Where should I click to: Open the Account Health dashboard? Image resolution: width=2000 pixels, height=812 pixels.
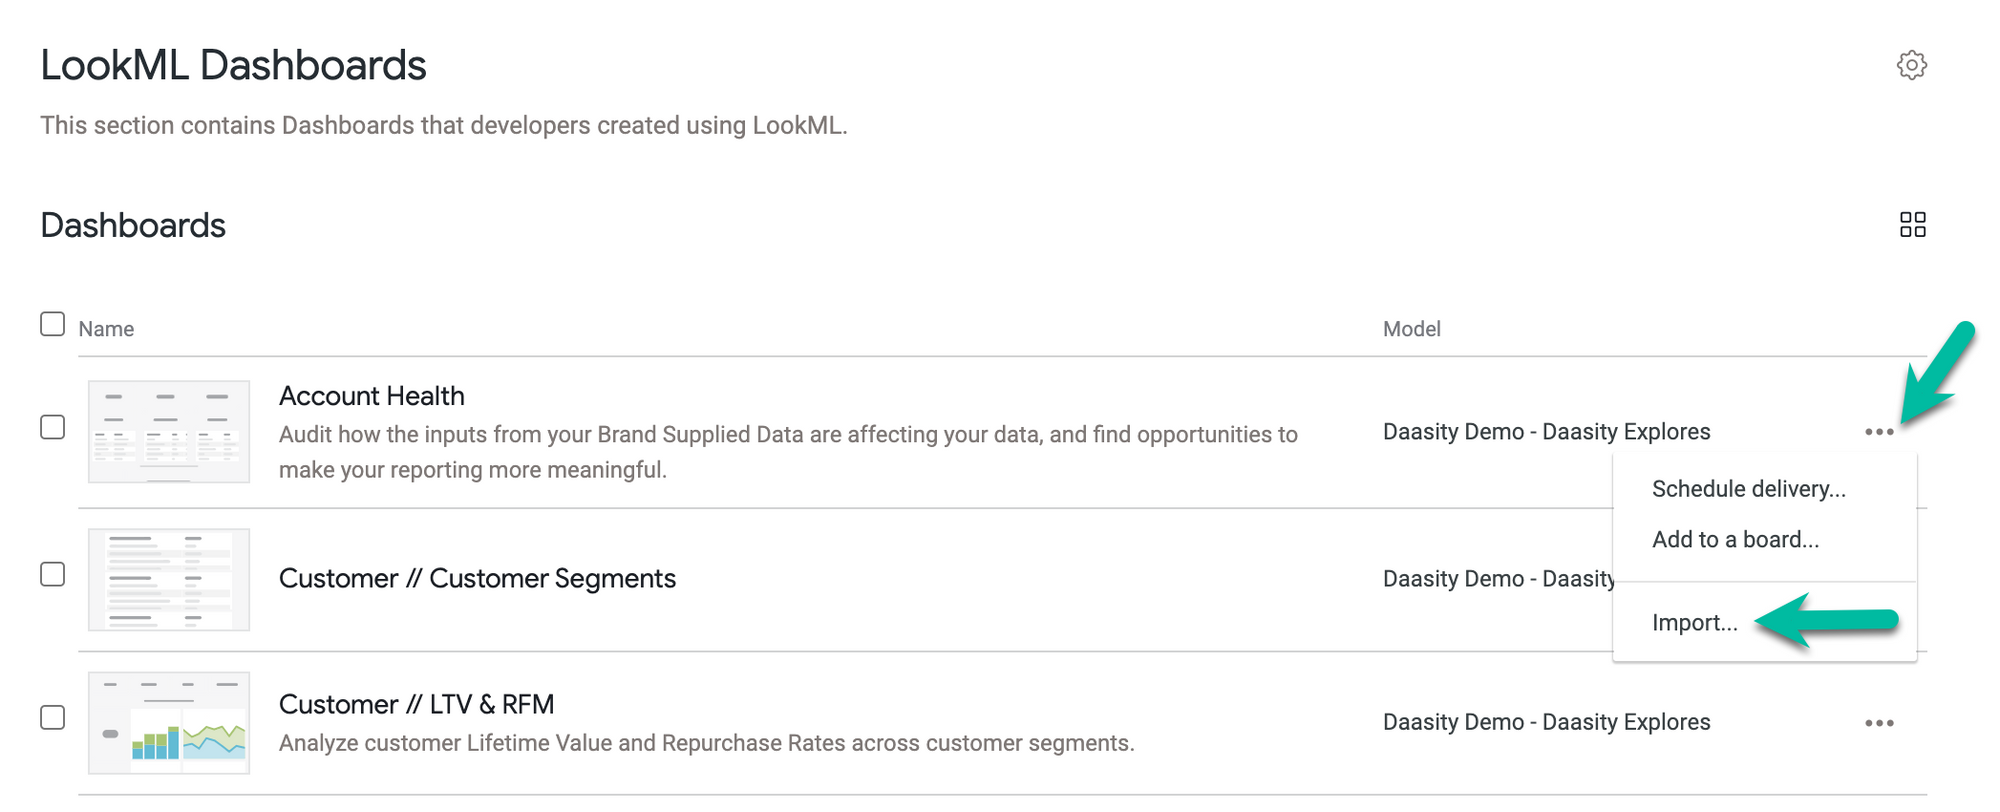tap(372, 396)
